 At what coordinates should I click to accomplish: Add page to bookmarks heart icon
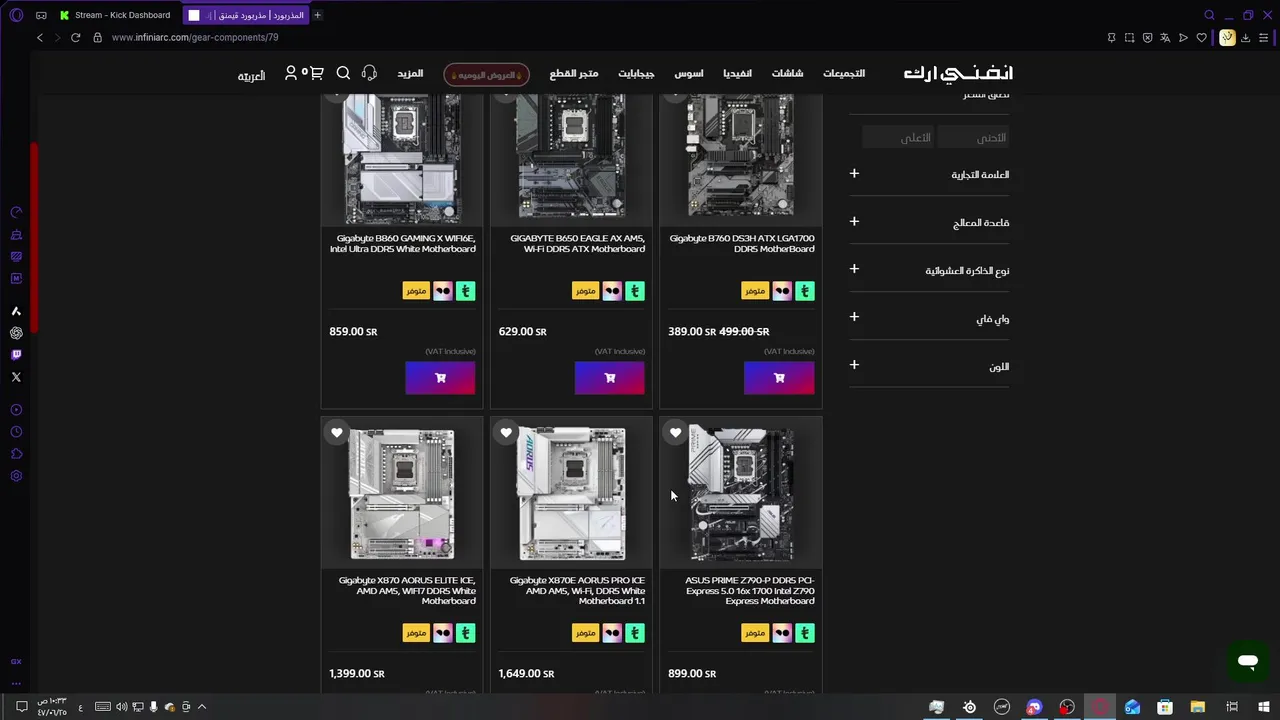click(x=1201, y=37)
